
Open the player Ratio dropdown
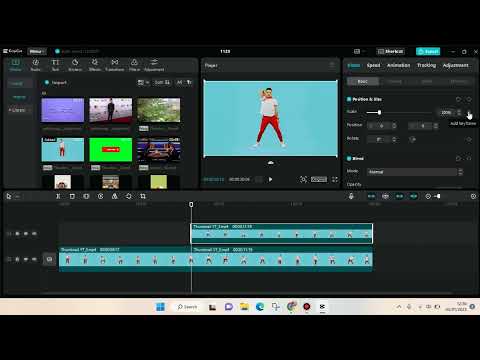[319, 179]
